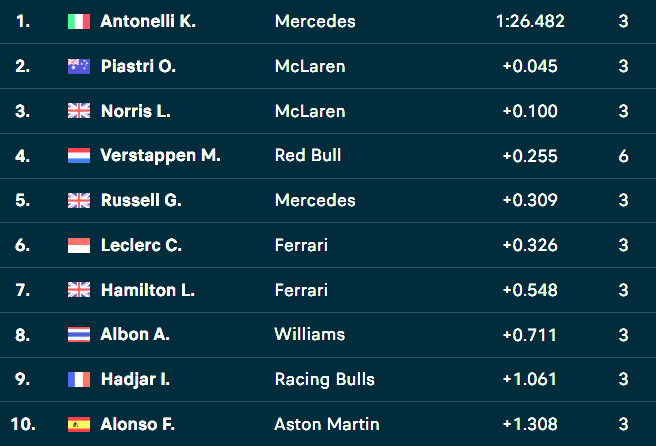Click the Spanish flag beside Alonso F.
The image size is (656, 446).
tap(79, 424)
